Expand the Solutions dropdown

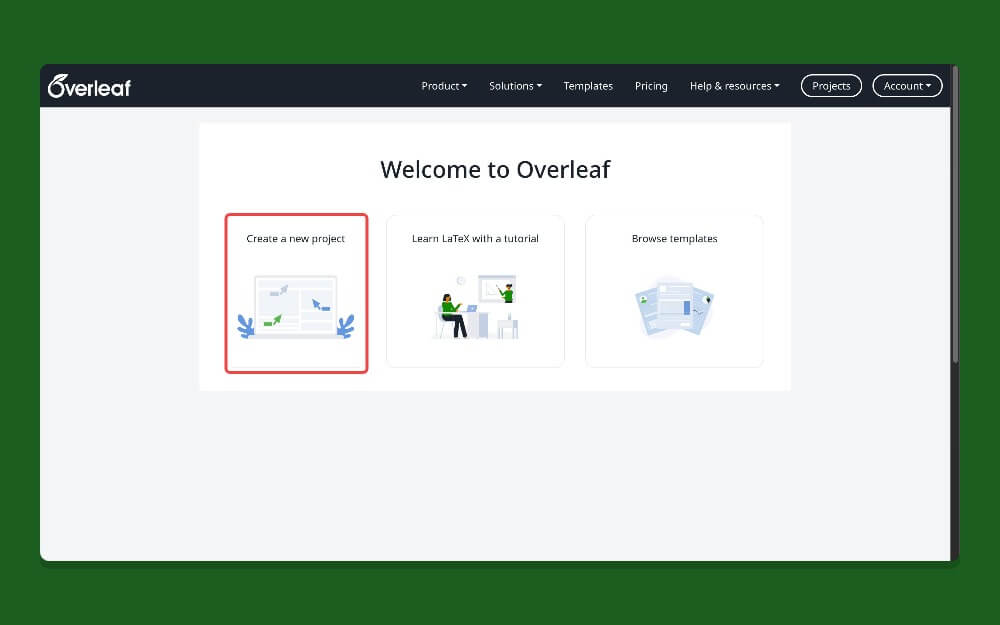pyautogui.click(x=515, y=86)
